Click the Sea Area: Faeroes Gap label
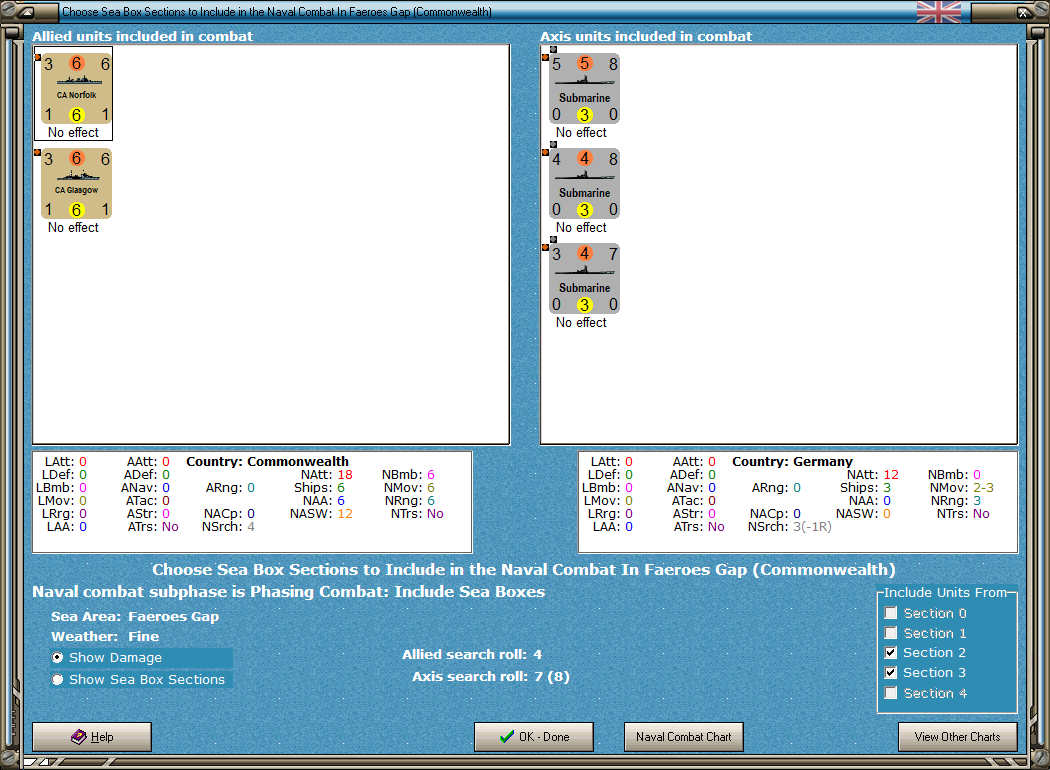The width and height of the screenshot is (1050, 770). click(135, 617)
